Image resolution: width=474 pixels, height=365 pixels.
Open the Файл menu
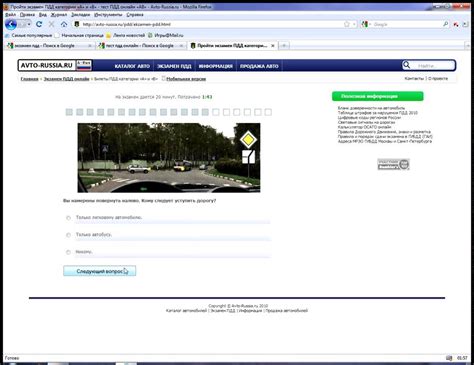tap(11, 15)
